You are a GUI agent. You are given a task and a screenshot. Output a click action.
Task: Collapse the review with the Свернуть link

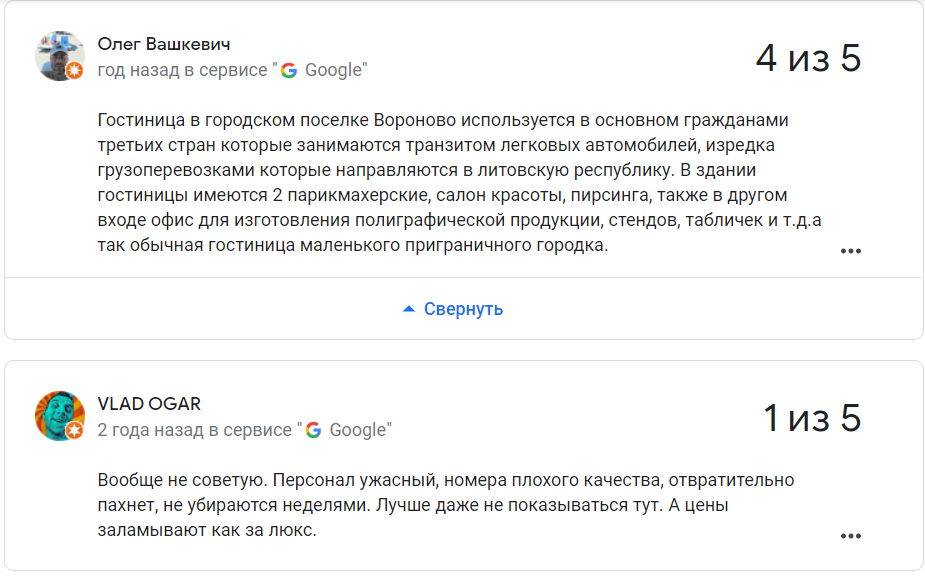[x=463, y=309]
